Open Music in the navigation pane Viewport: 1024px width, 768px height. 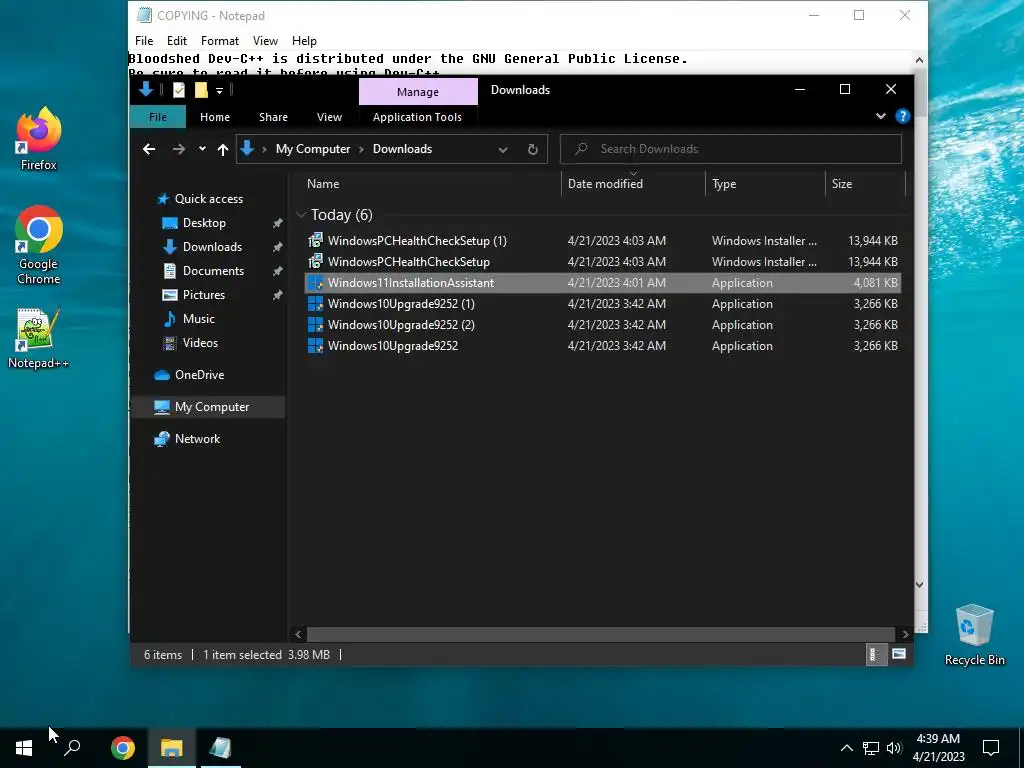pos(199,319)
